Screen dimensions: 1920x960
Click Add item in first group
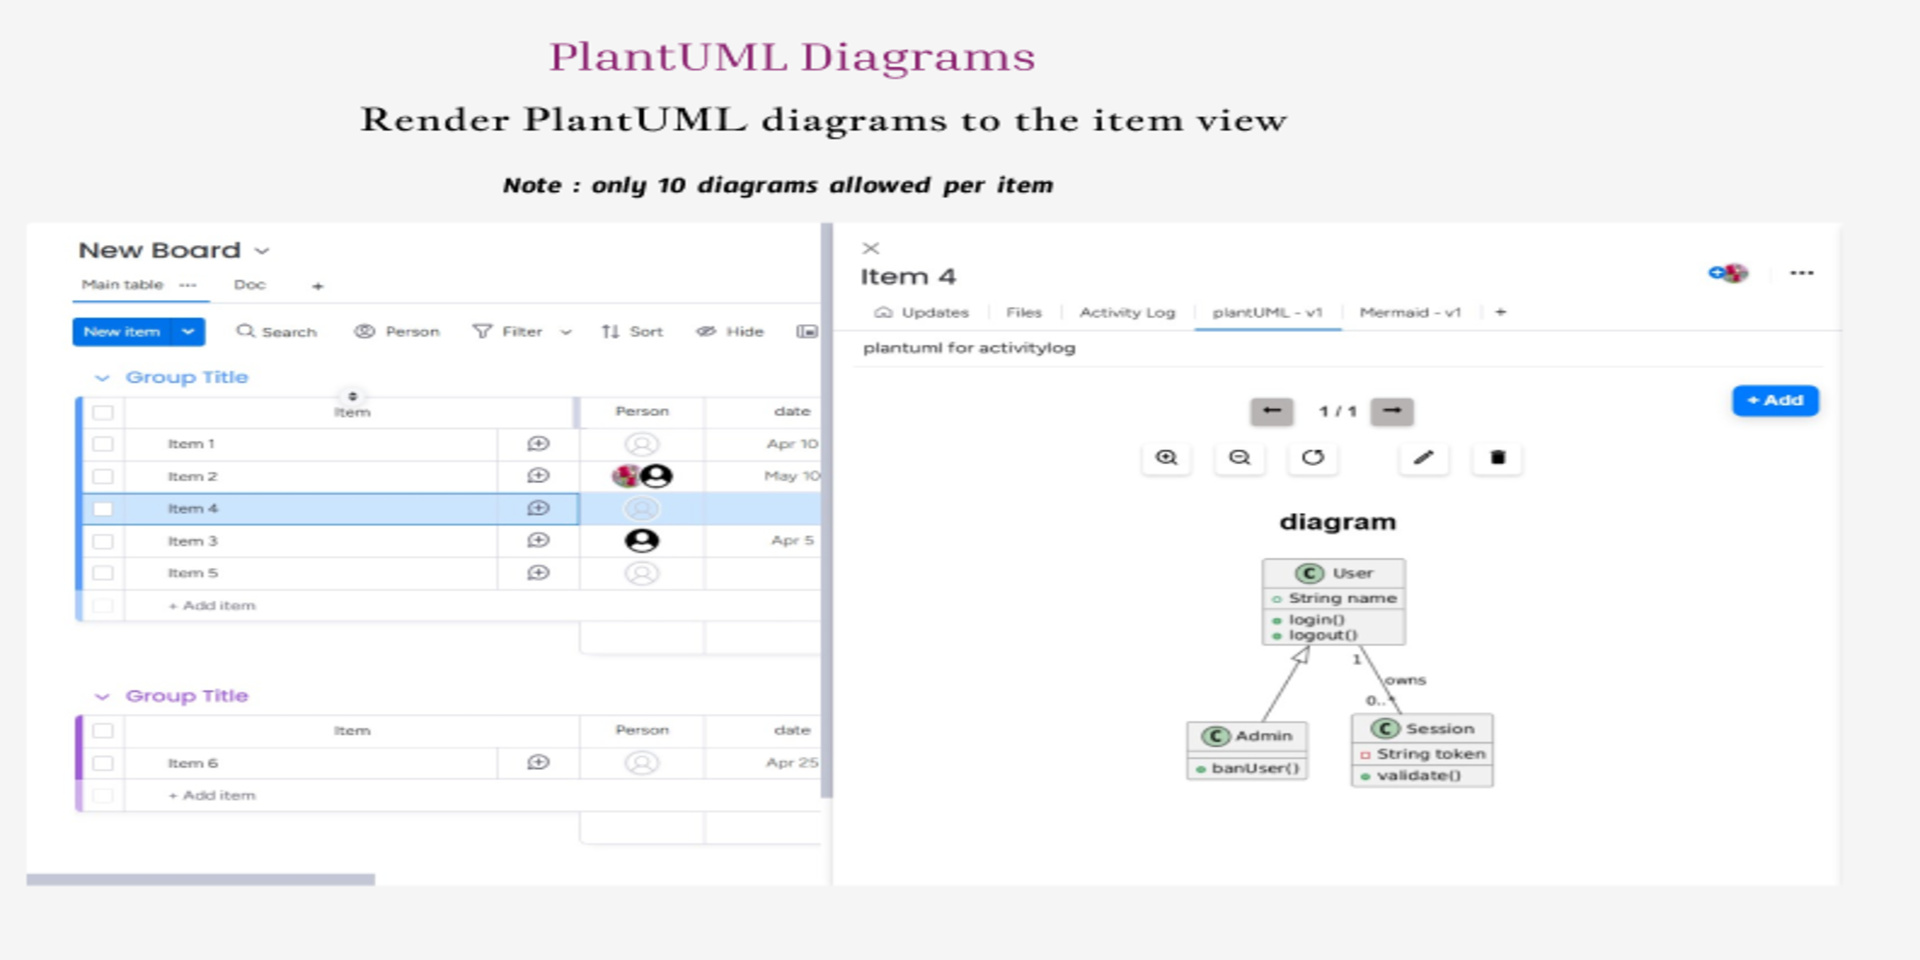(x=212, y=605)
